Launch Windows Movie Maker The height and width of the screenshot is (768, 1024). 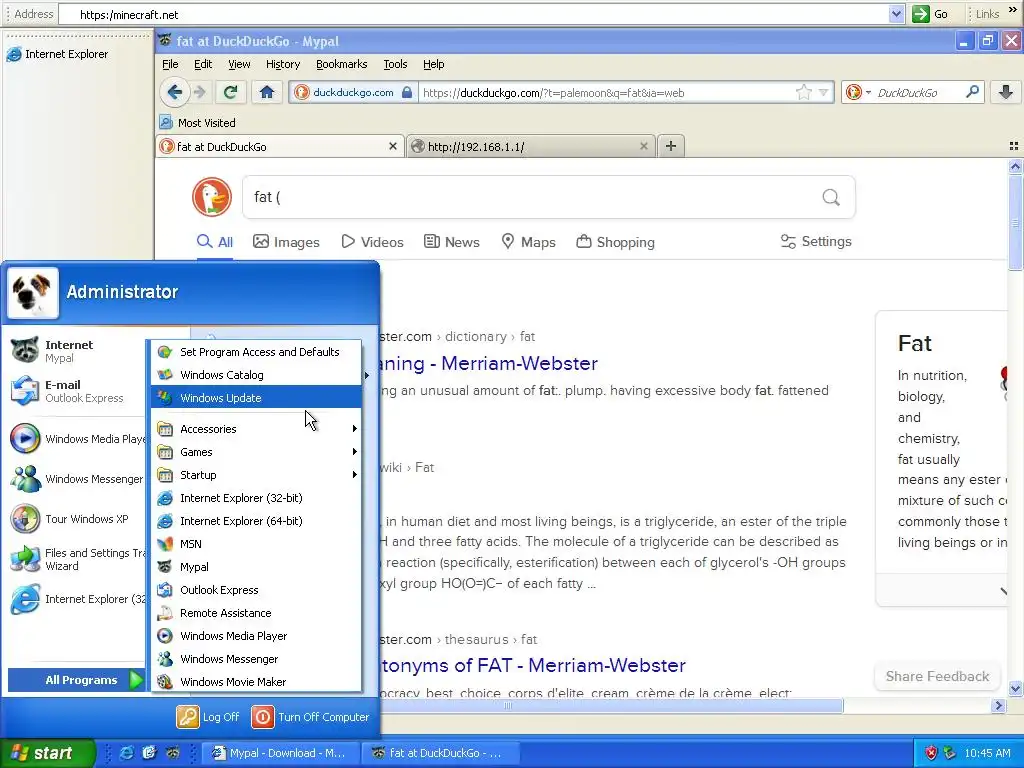point(256,682)
